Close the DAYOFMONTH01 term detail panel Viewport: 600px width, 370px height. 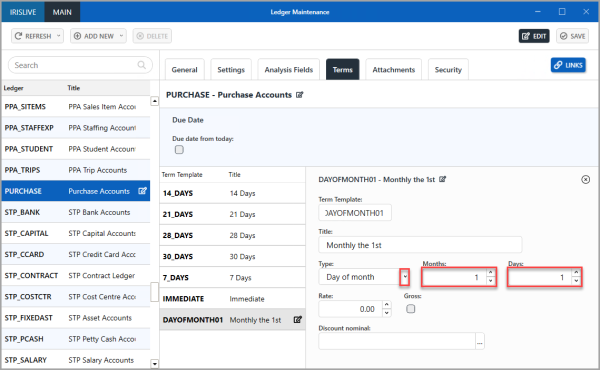585,179
